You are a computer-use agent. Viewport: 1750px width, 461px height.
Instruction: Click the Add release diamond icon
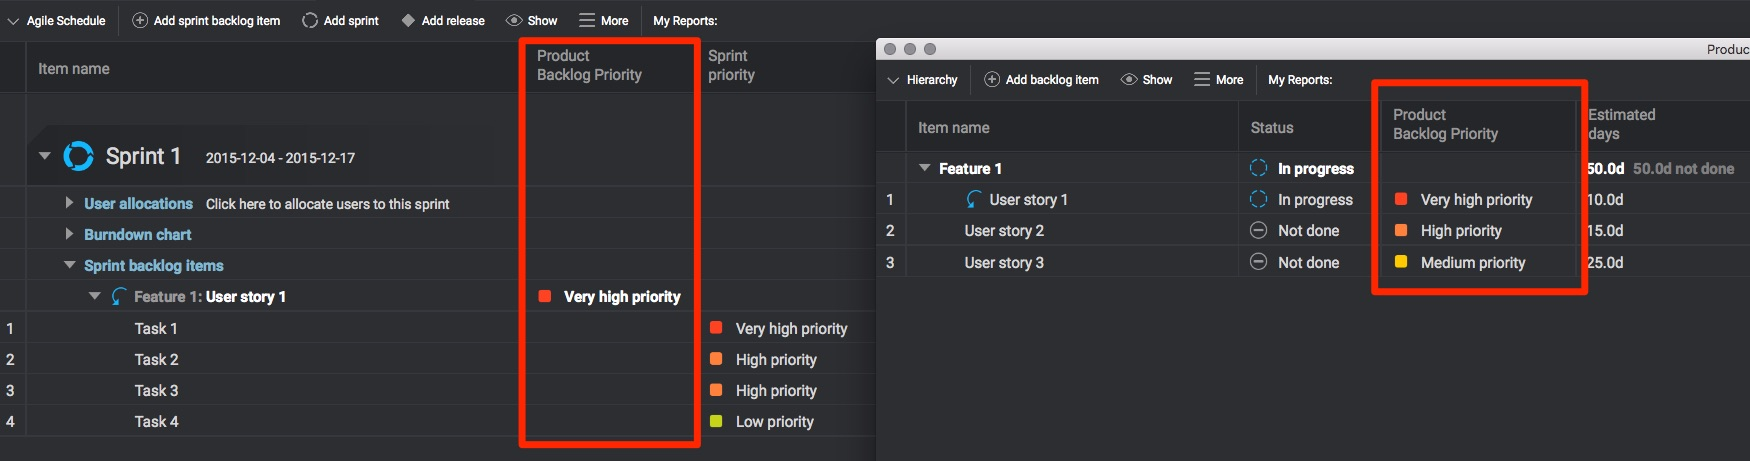tap(408, 20)
